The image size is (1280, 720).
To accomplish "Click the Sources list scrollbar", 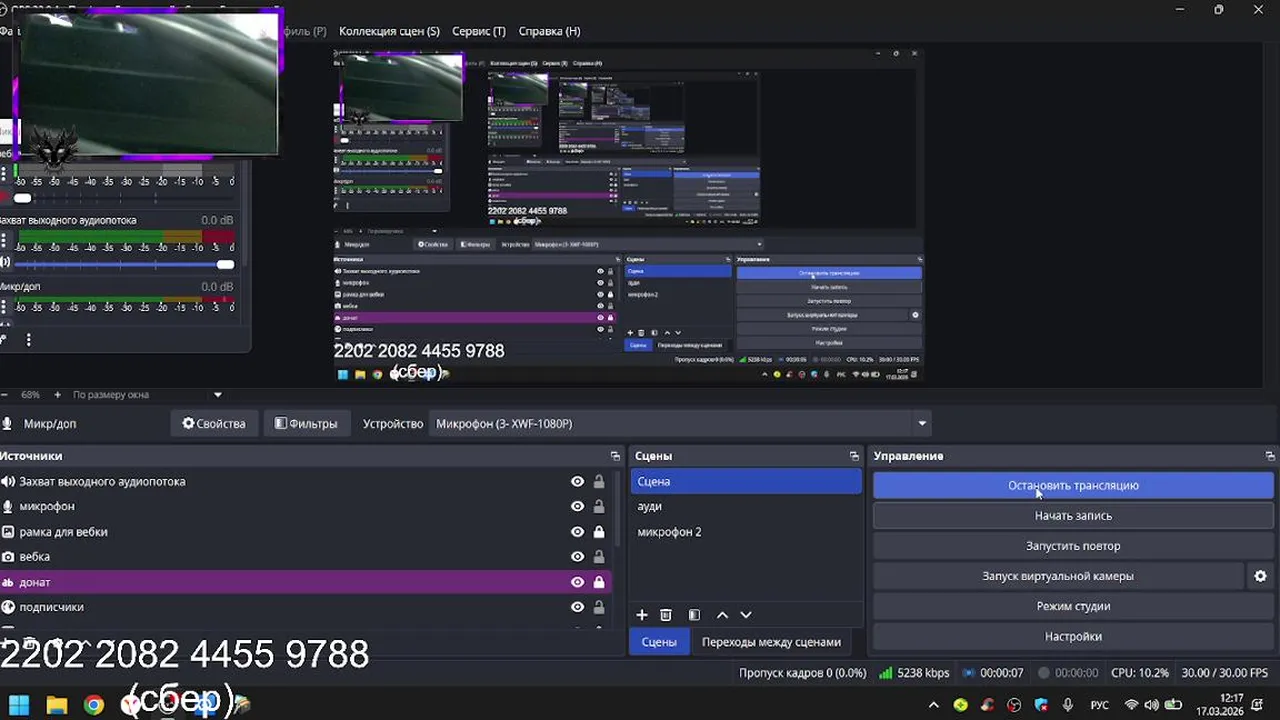I will 617,510.
